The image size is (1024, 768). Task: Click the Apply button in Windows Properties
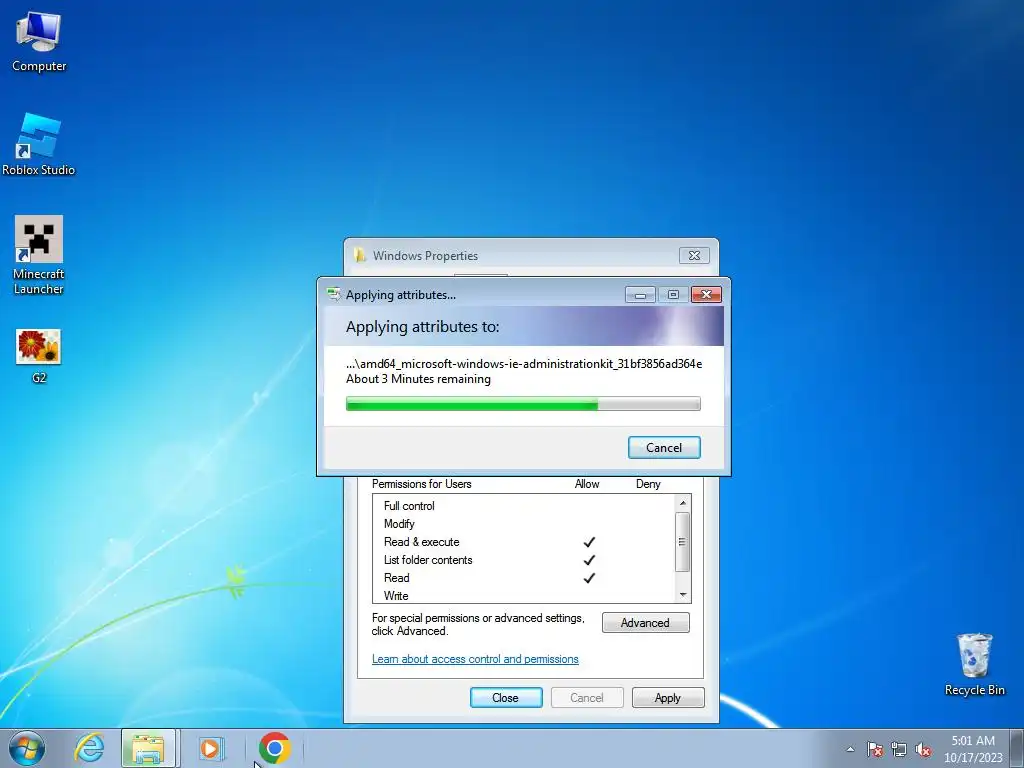[x=668, y=697]
